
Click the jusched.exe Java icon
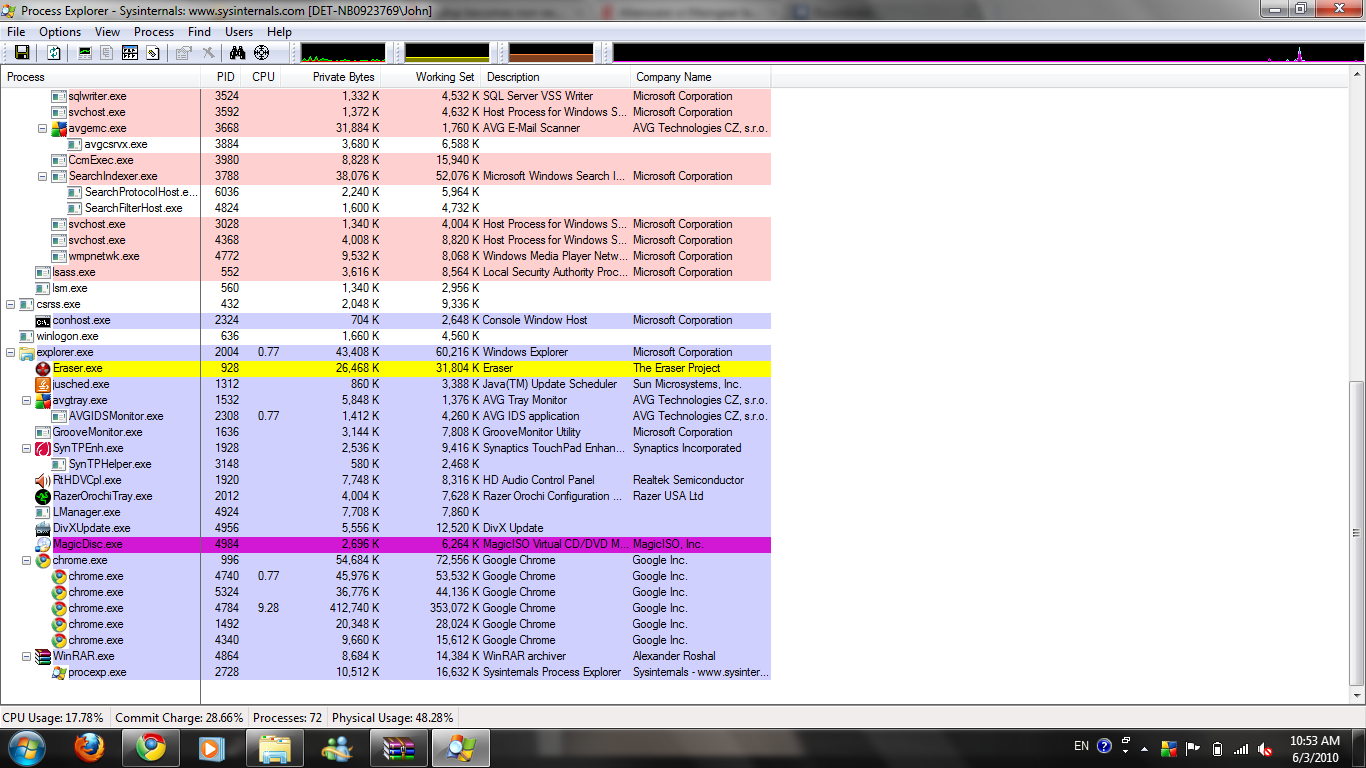point(43,384)
